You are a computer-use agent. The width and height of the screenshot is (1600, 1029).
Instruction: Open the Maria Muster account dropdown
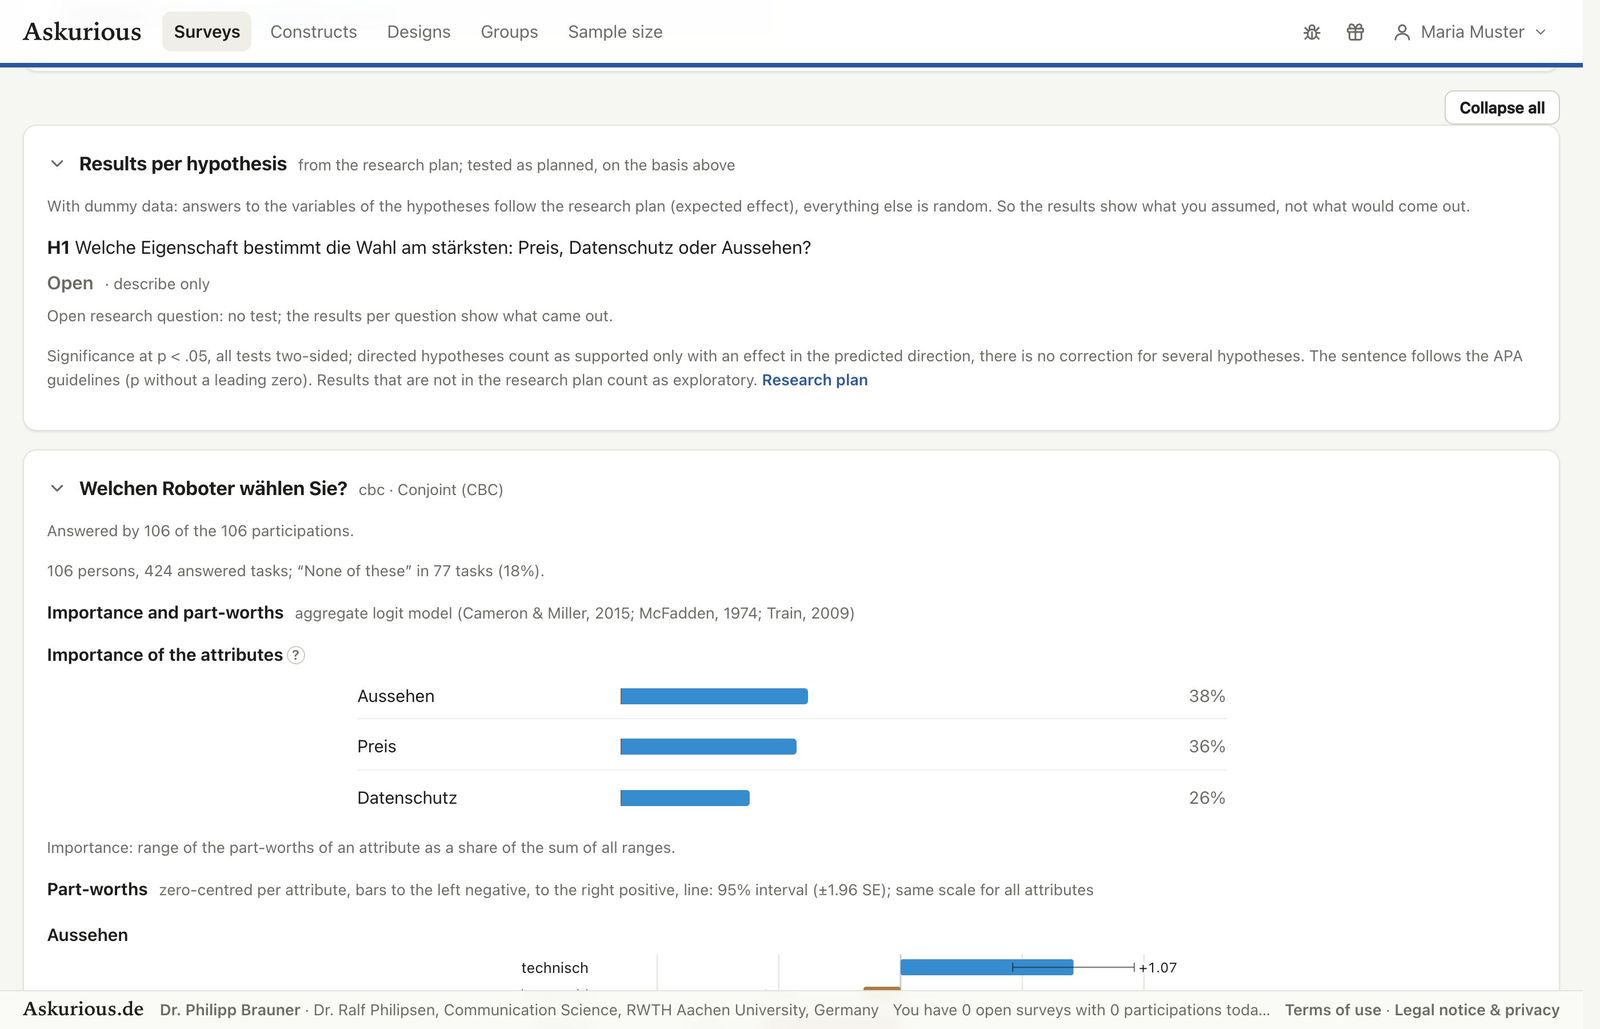point(1469,32)
